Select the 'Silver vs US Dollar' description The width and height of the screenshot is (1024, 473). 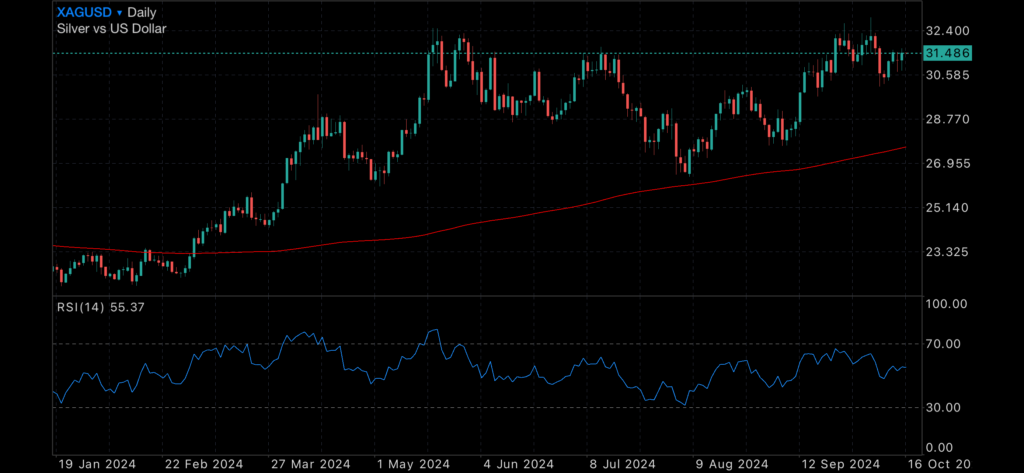coord(112,28)
